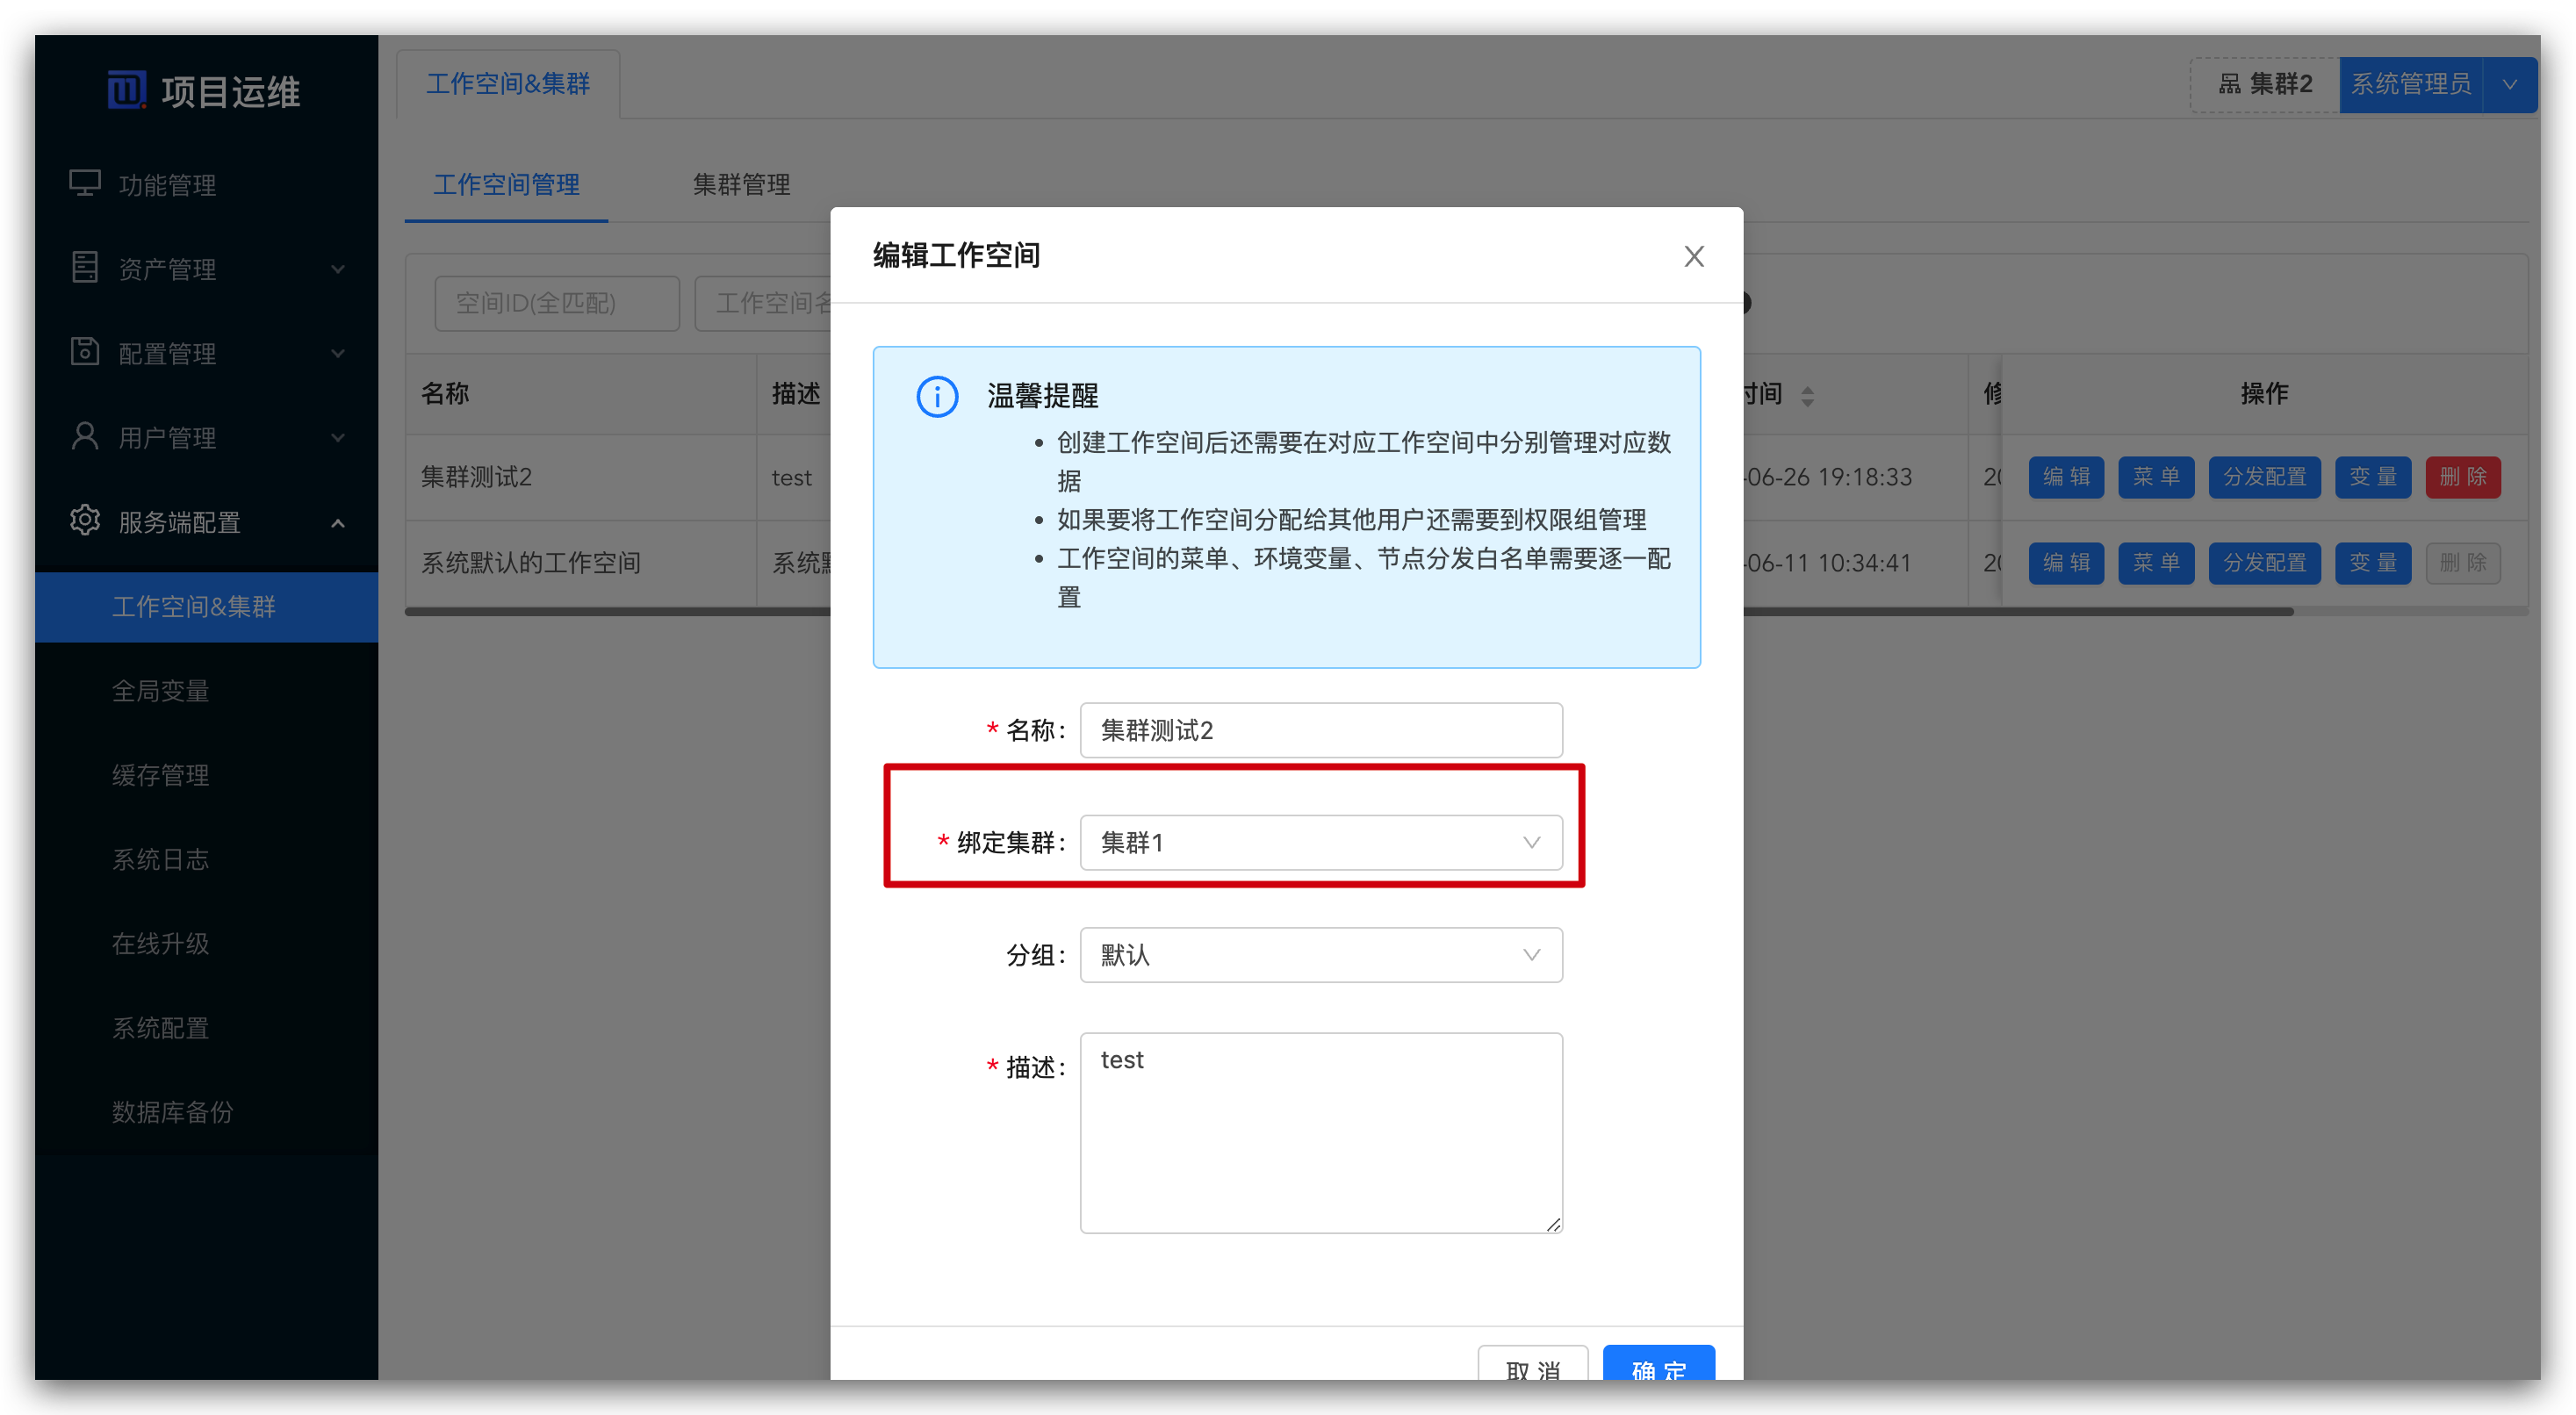
Task: Click the 服务端配置 gear icon
Action: pyautogui.click(x=84, y=521)
